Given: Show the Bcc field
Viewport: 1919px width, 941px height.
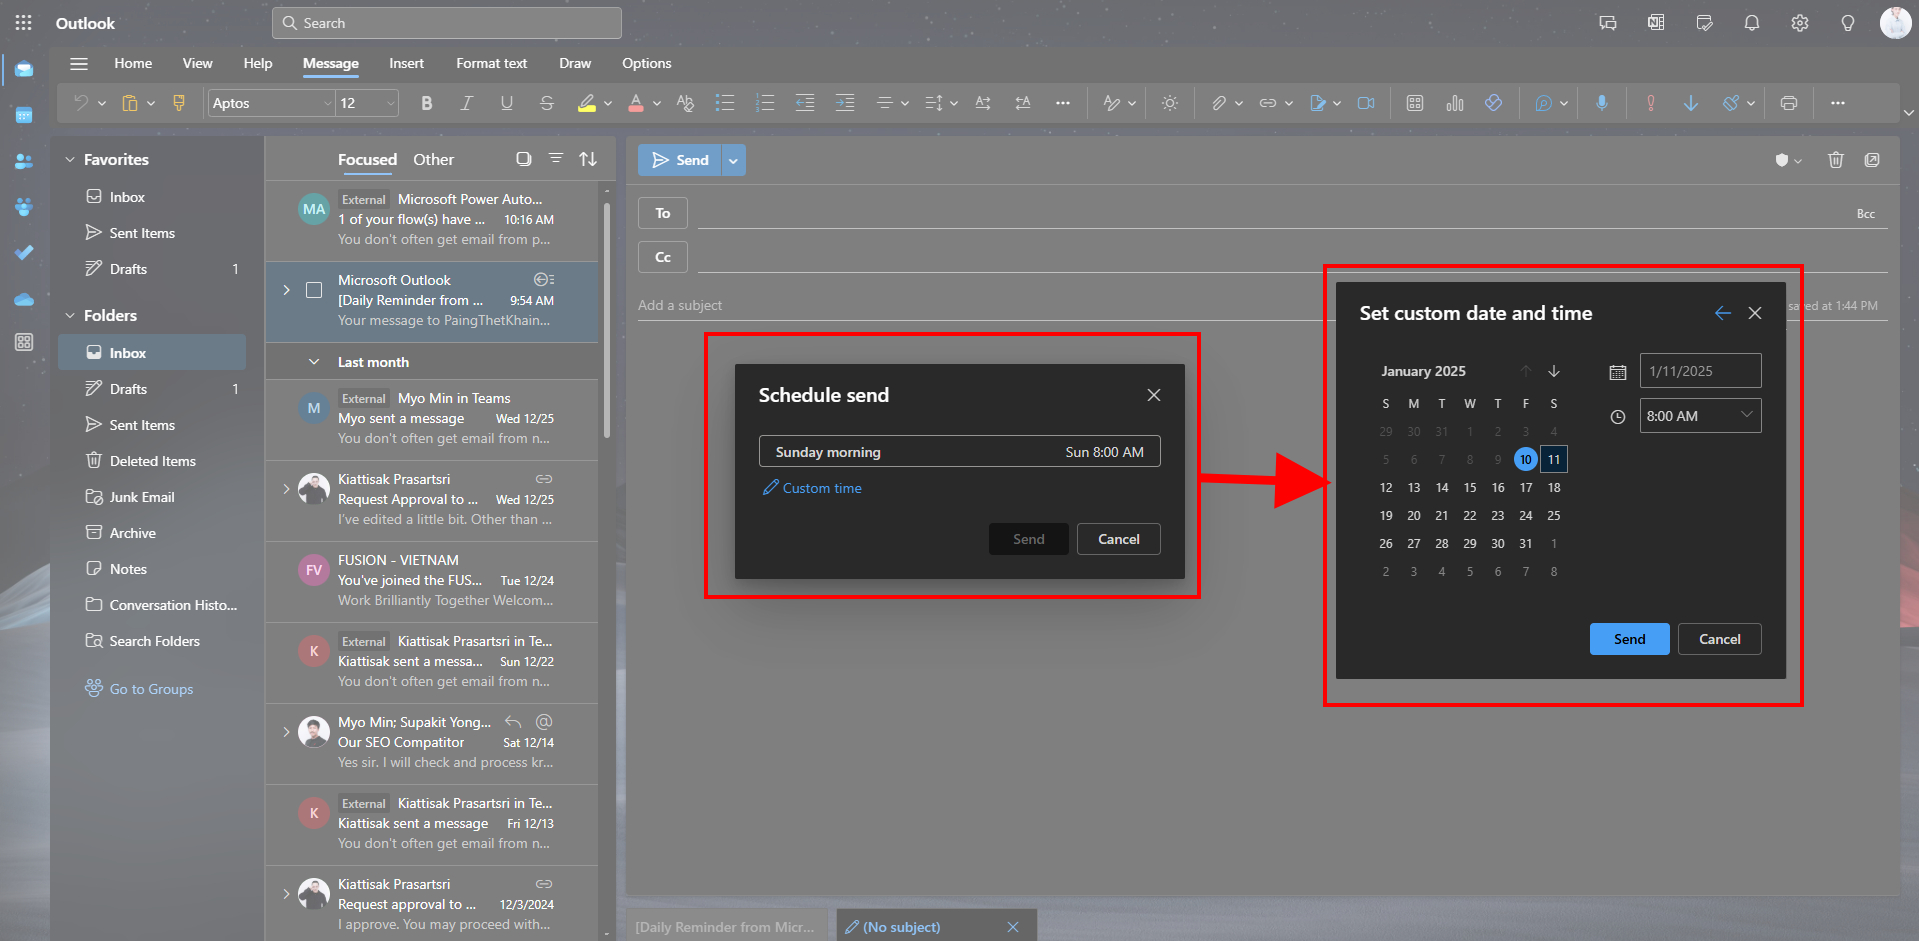Looking at the screenshot, I should click(1866, 214).
